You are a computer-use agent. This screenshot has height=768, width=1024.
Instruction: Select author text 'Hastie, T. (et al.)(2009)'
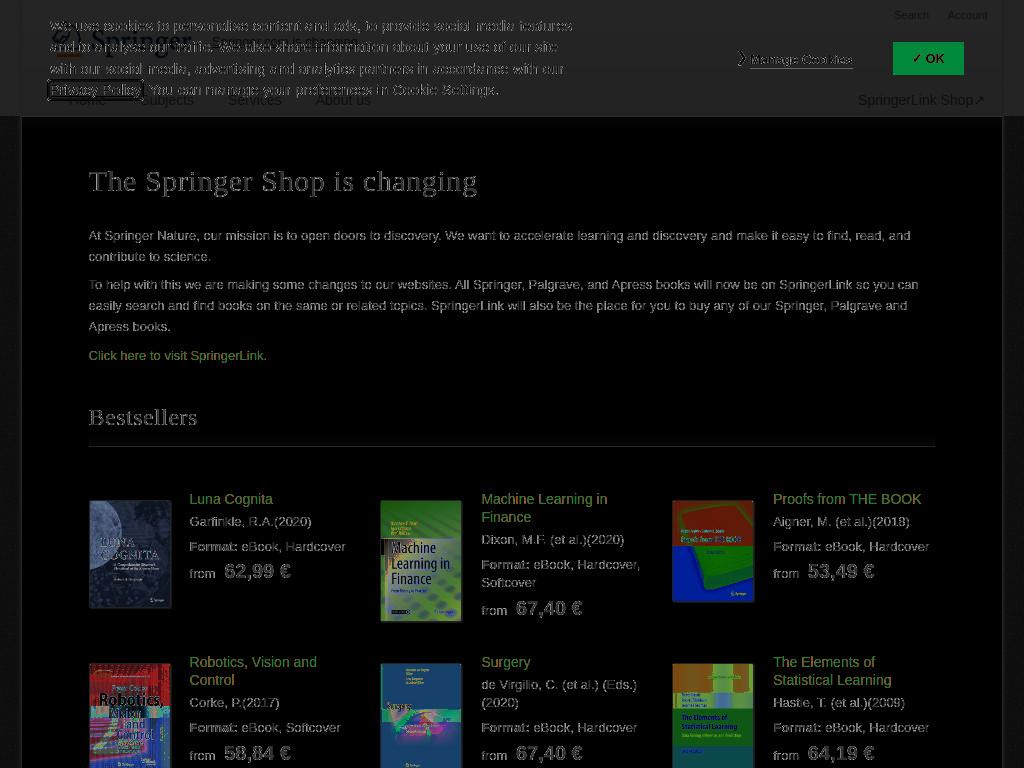839,703
